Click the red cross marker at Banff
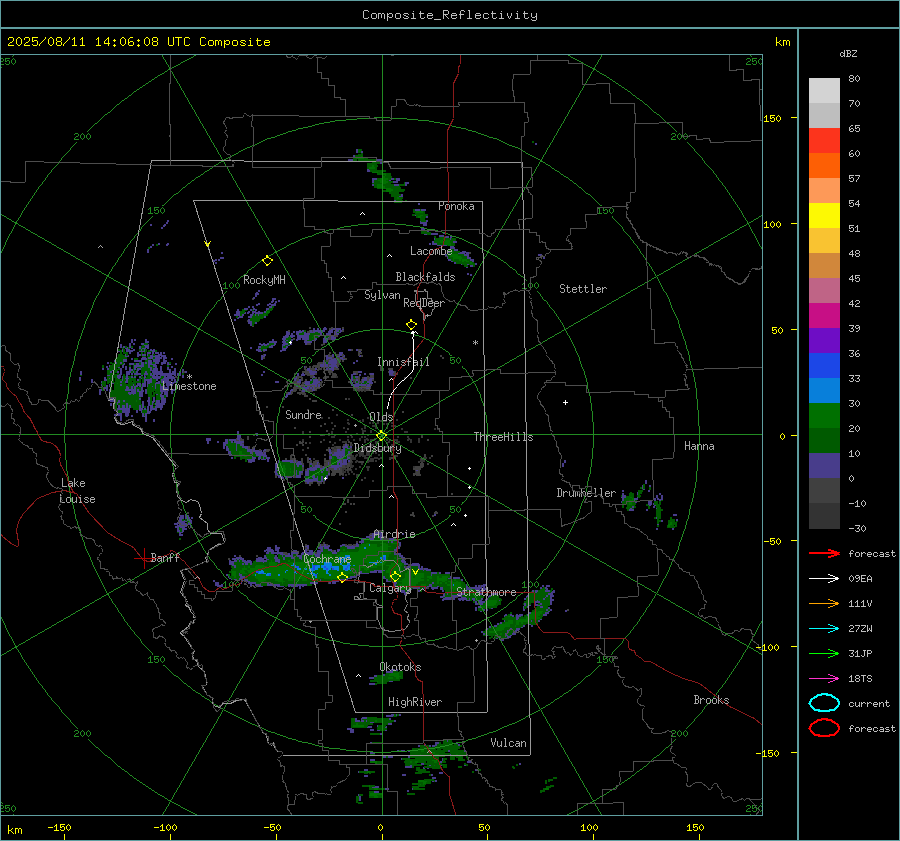The width and height of the screenshot is (900, 841). coord(143,557)
